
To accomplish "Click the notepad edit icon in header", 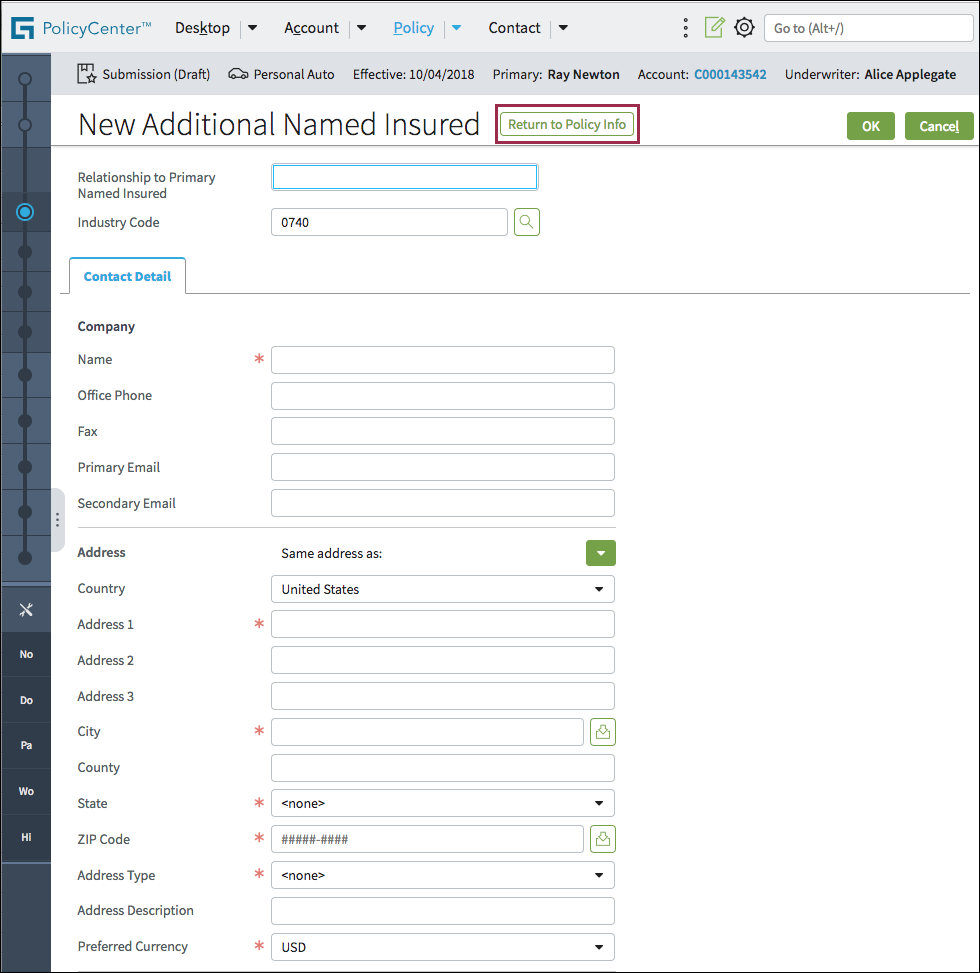I will (x=714, y=28).
